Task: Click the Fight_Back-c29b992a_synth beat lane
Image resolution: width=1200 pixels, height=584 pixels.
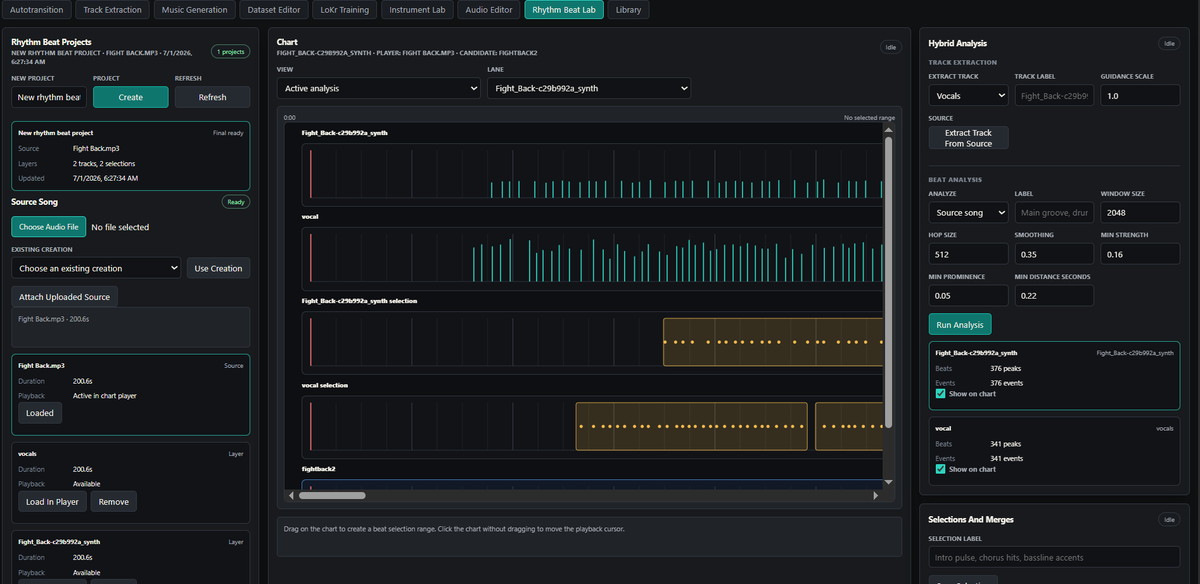Action: [592, 175]
